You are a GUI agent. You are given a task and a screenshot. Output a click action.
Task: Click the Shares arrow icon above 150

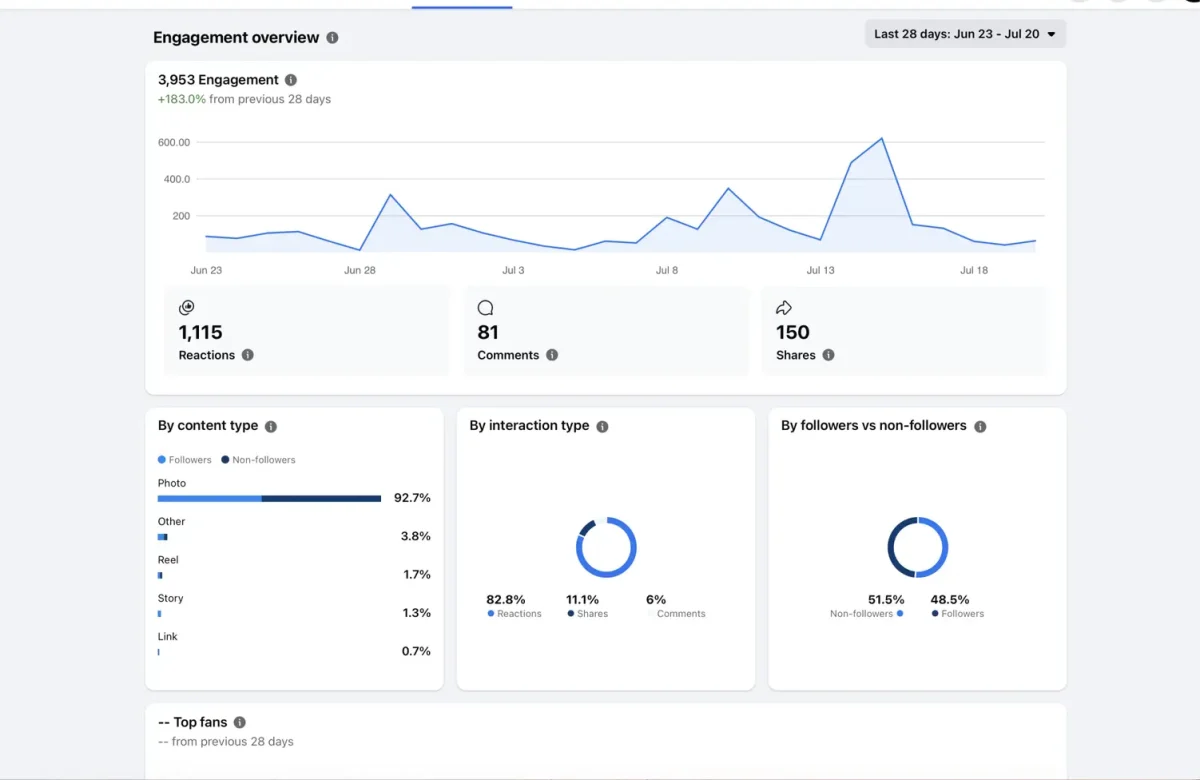784,308
